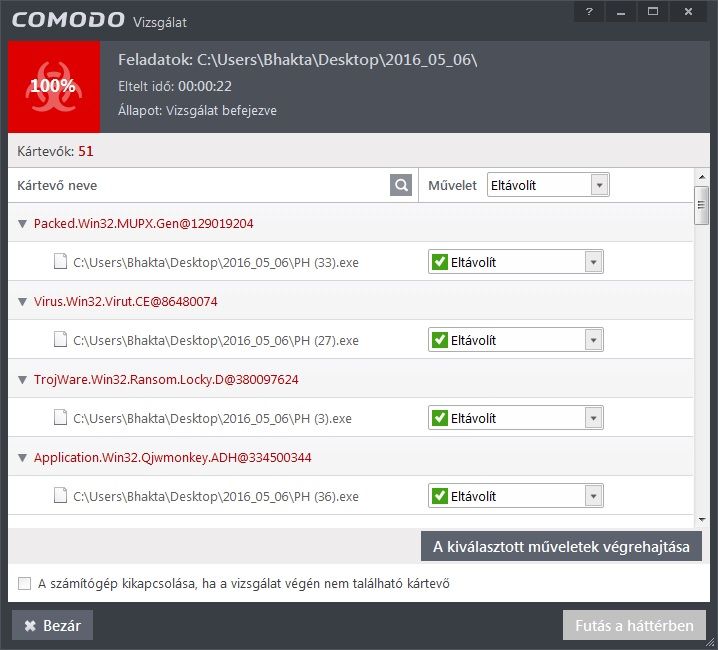Viewport: 718px width, 650px height.
Task: Click green checkmark in PH (33).exe action
Action: 440,262
